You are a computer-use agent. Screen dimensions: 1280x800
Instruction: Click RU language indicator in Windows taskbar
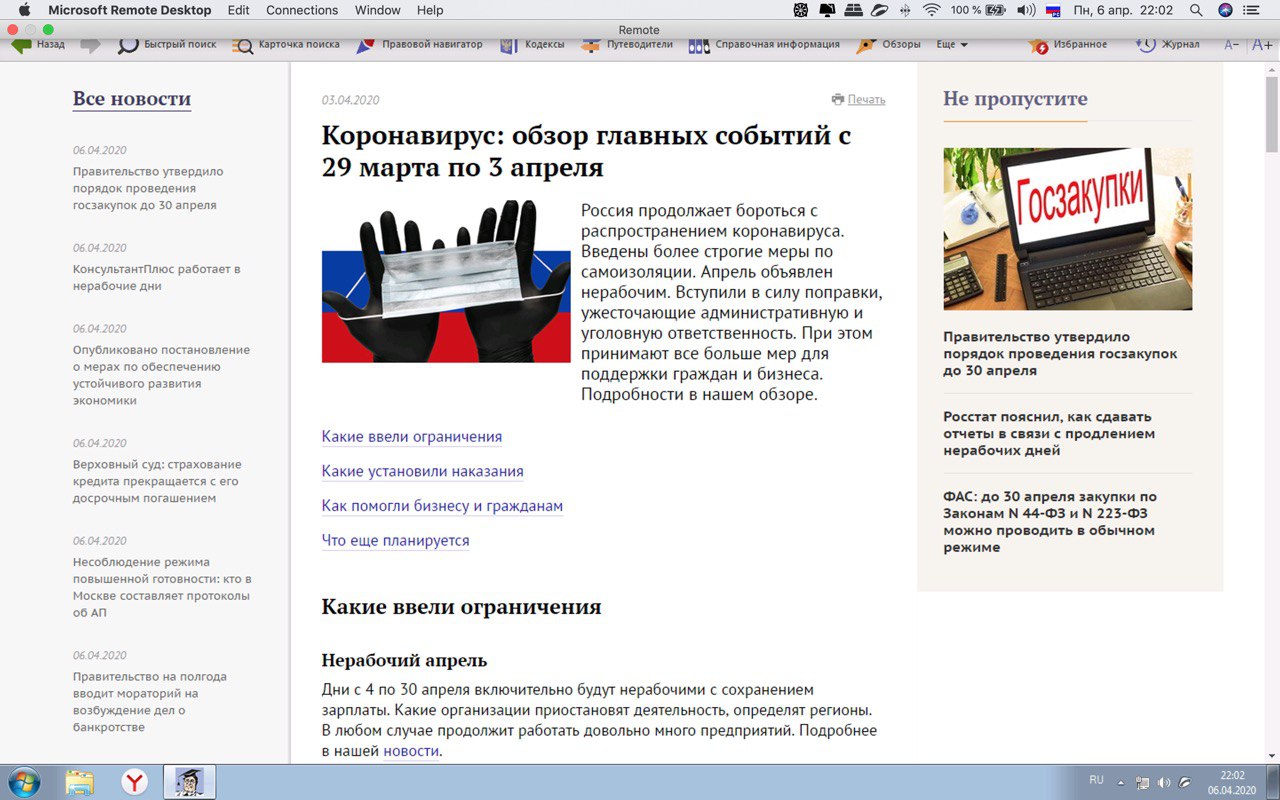point(1096,779)
